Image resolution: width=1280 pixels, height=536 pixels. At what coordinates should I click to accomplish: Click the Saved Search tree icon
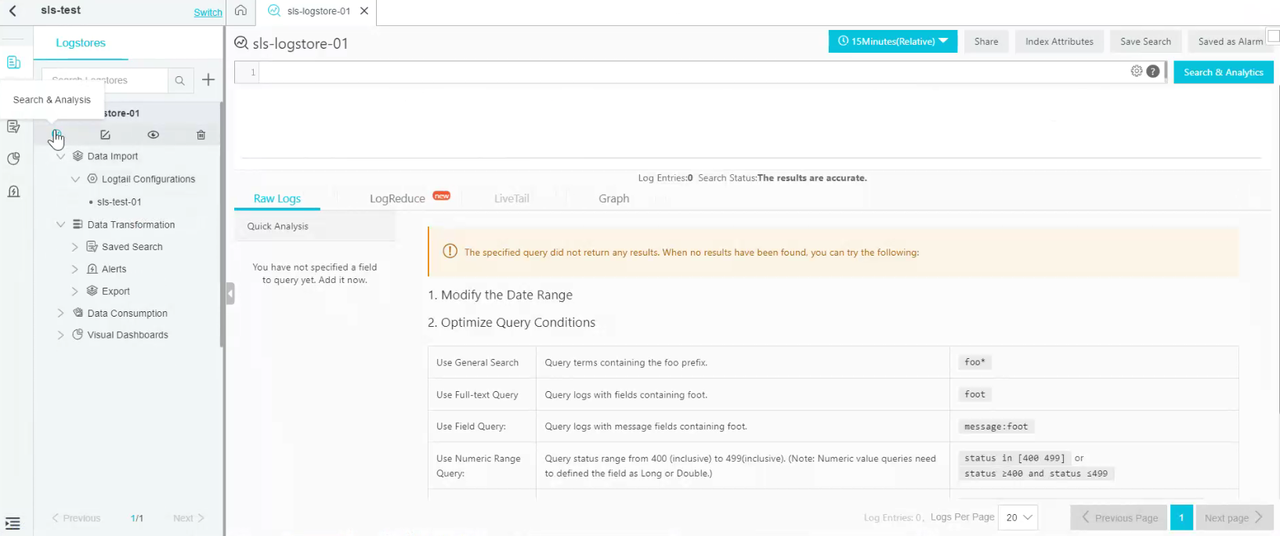[x=92, y=247]
